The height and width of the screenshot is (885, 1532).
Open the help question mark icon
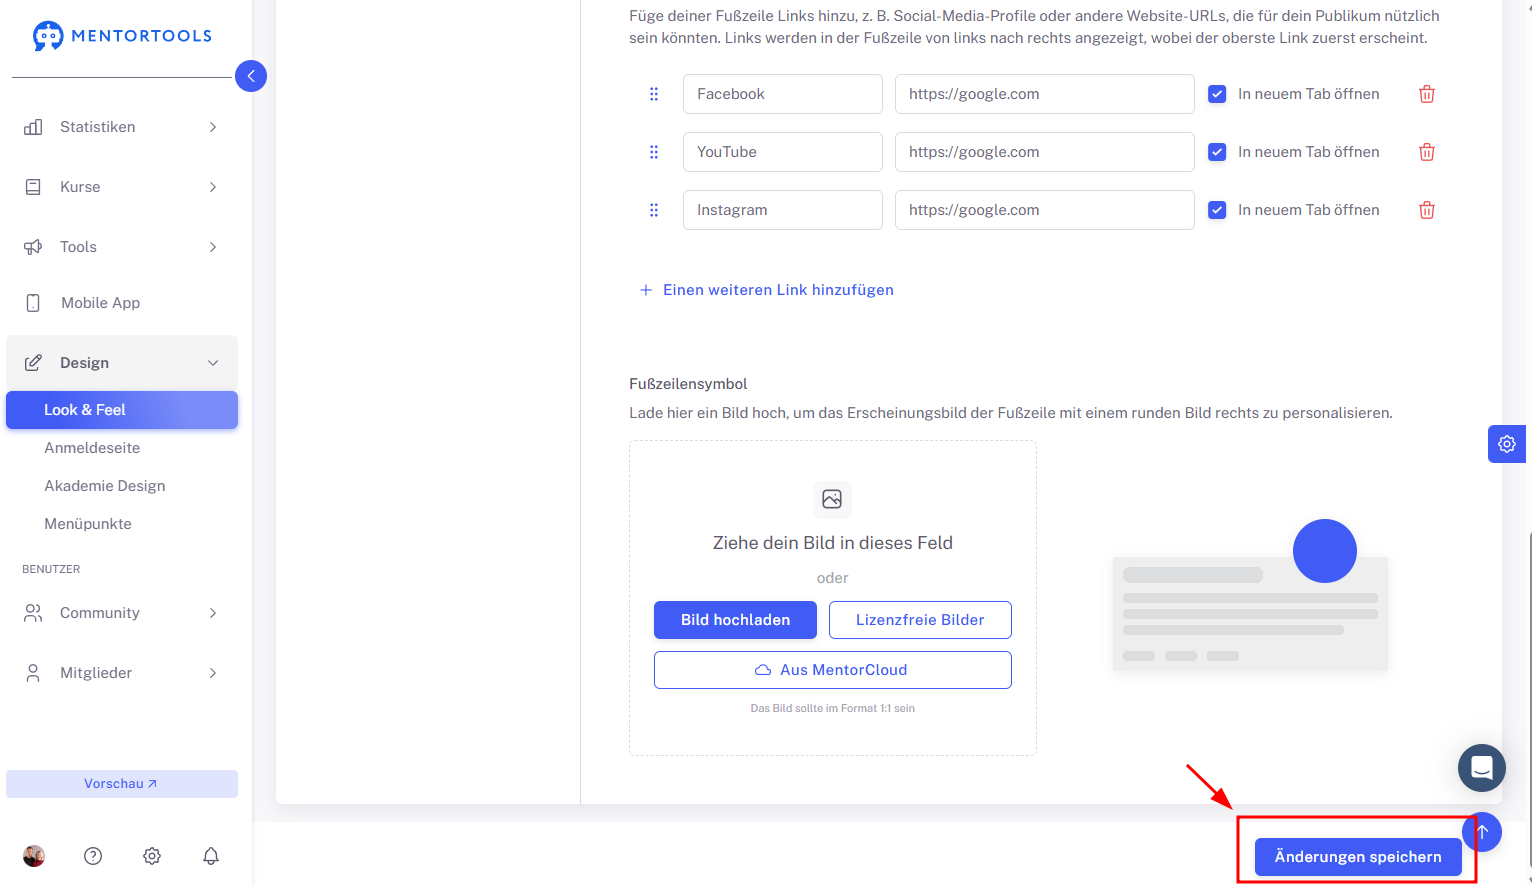point(93,856)
